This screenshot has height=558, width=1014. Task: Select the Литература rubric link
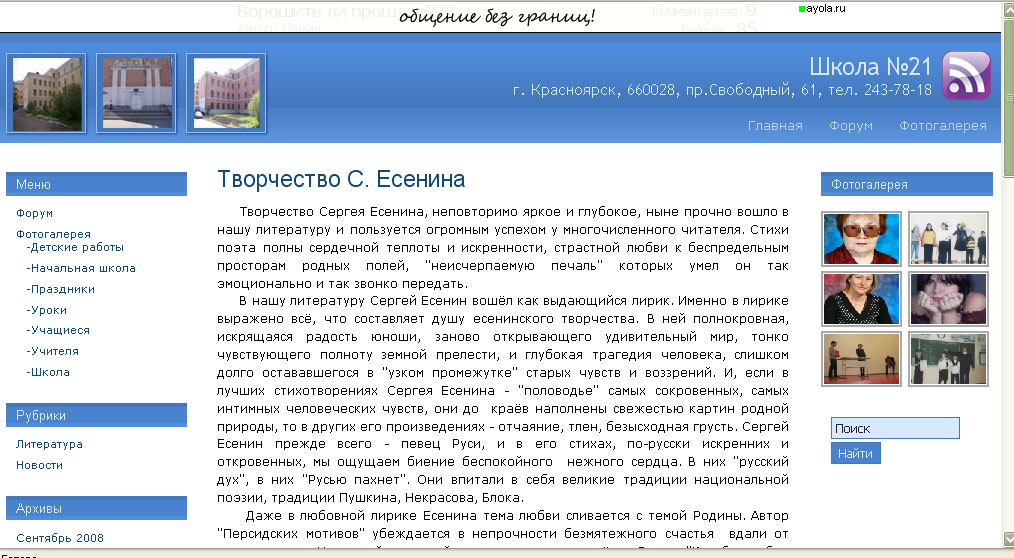(x=49, y=444)
